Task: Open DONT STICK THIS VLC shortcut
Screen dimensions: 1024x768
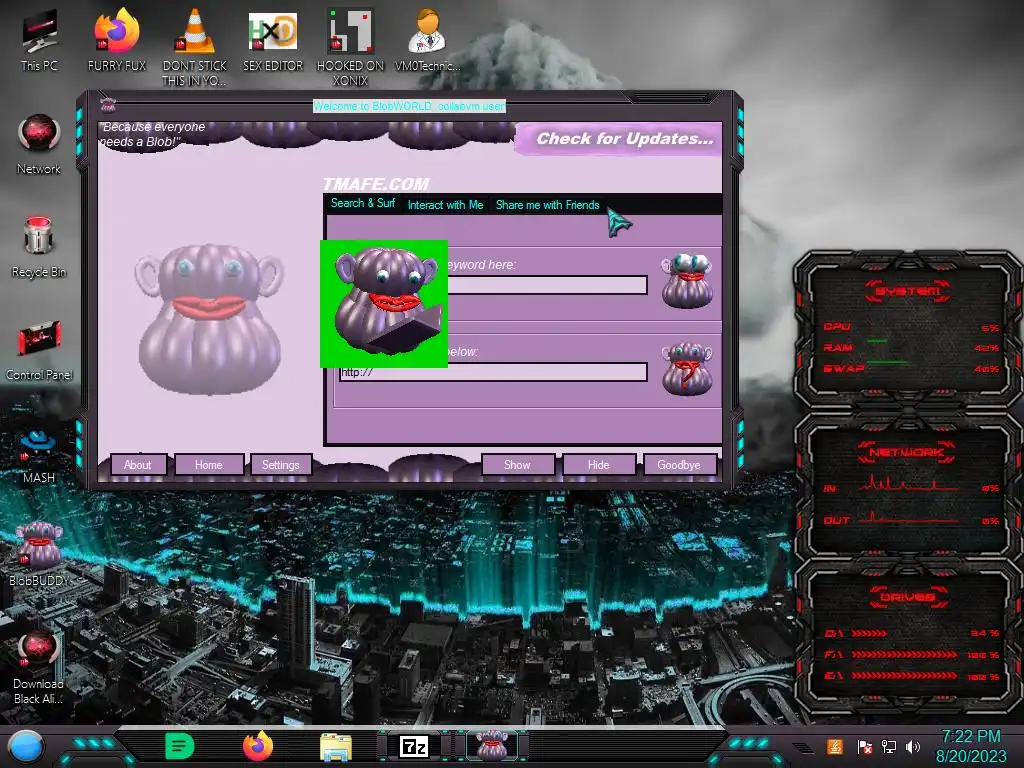Action: pyautogui.click(x=195, y=47)
